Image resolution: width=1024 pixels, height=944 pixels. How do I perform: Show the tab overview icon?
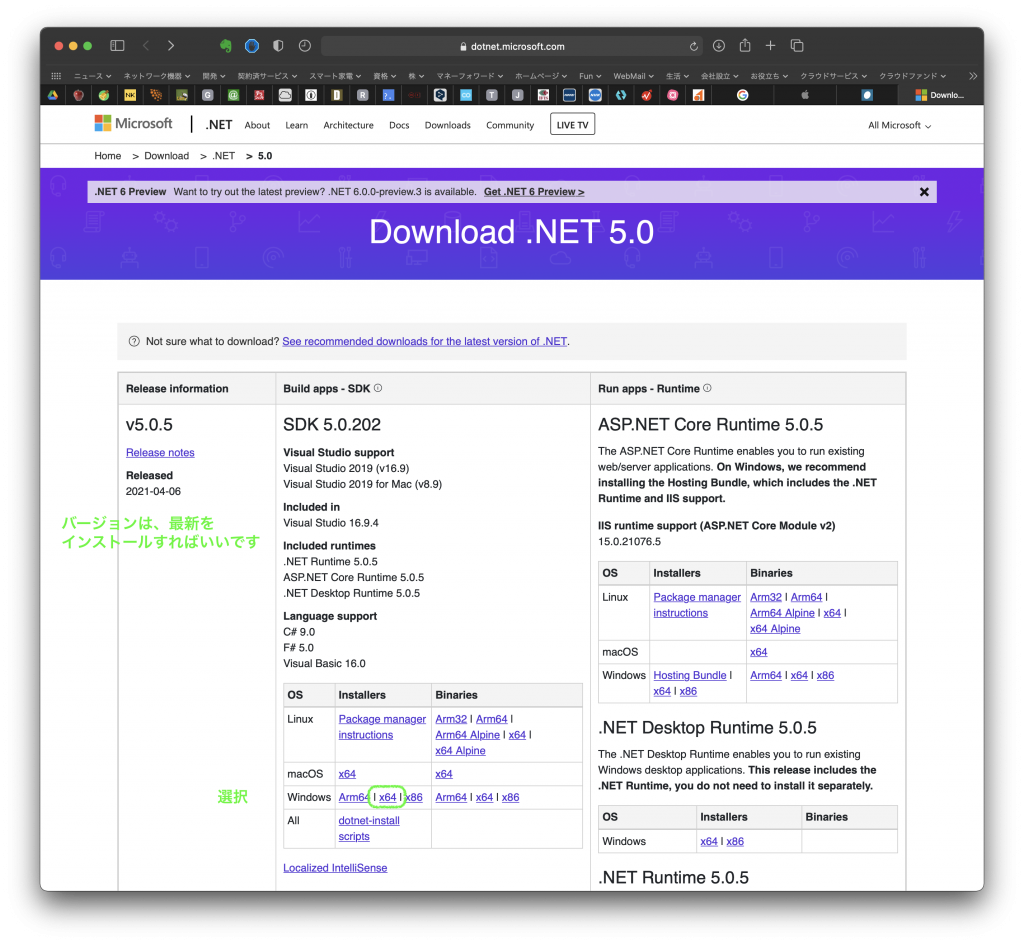[x=797, y=46]
